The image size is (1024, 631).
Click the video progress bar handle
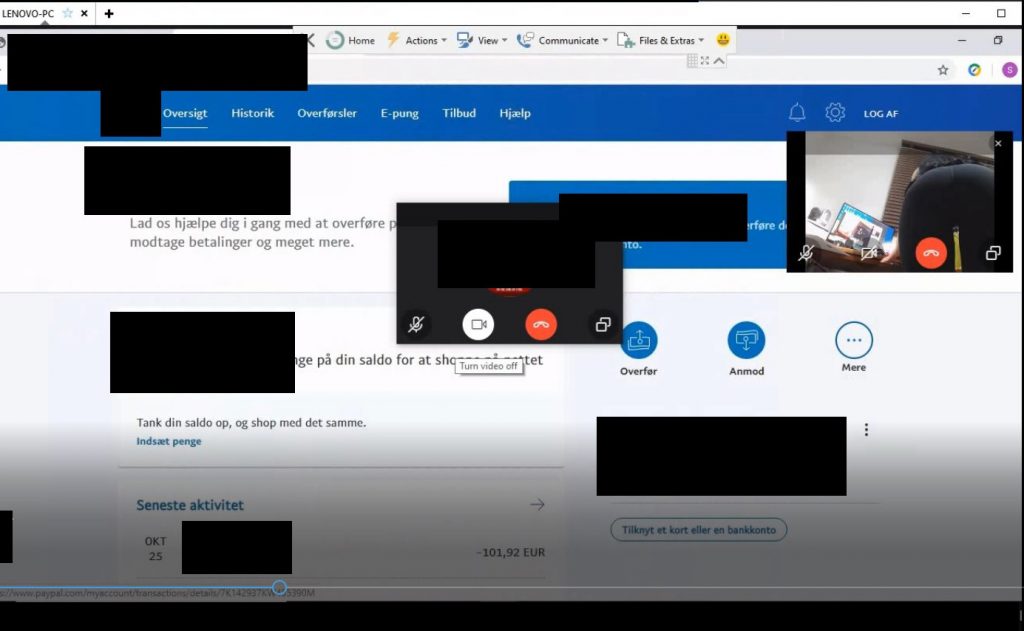click(280, 587)
